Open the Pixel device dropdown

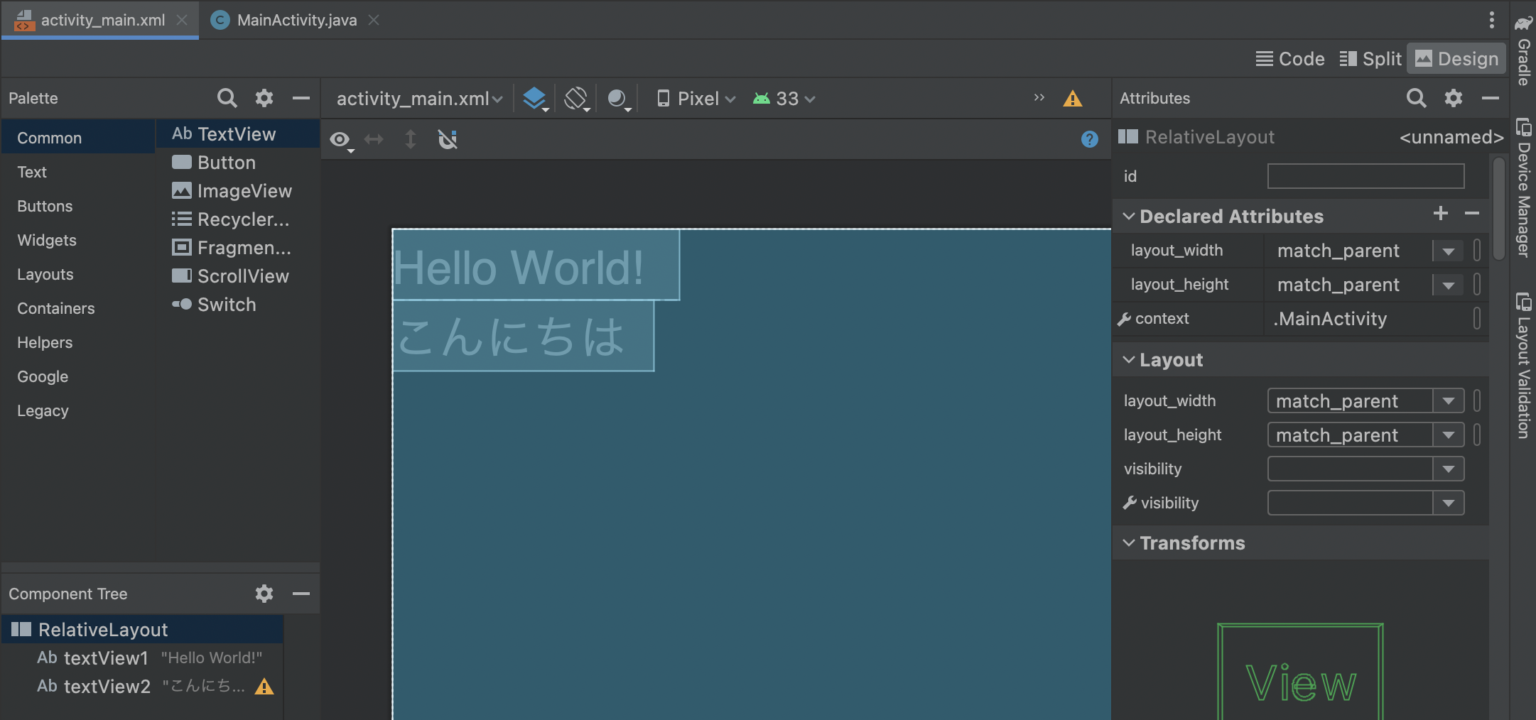[x=696, y=98]
